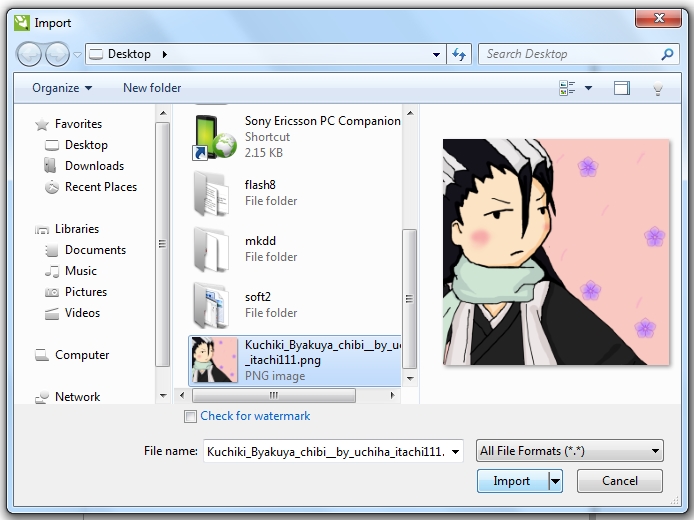
Task: Open the Documents library
Action: click(95, 250)
